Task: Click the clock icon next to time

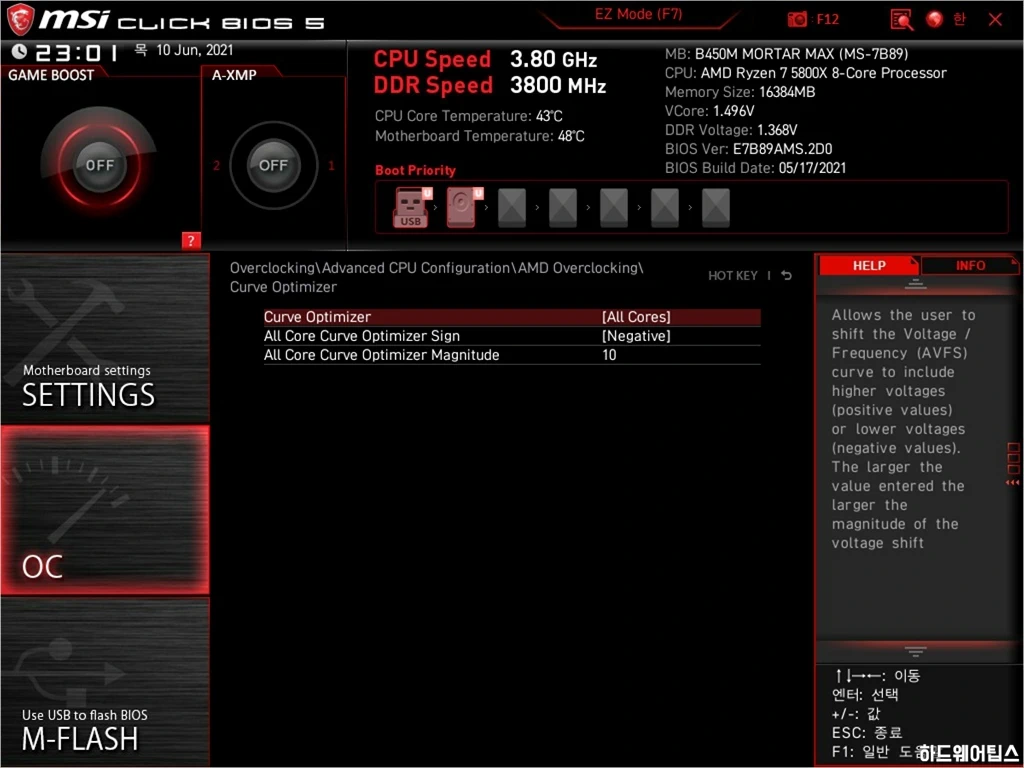Action: tap(20, 51)
